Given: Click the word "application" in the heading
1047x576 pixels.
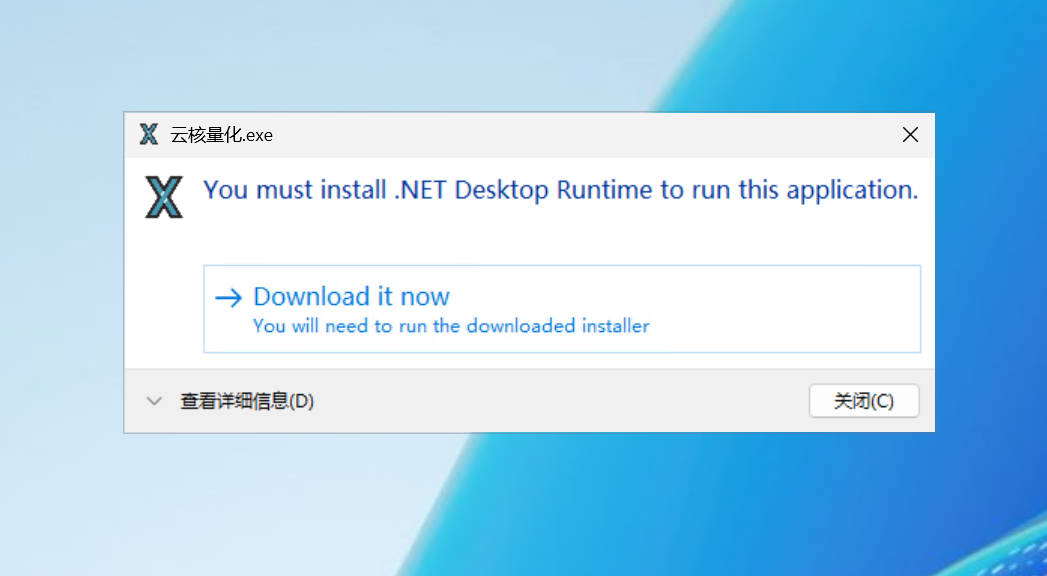Looking at the screenshot, I should [850, 190].
